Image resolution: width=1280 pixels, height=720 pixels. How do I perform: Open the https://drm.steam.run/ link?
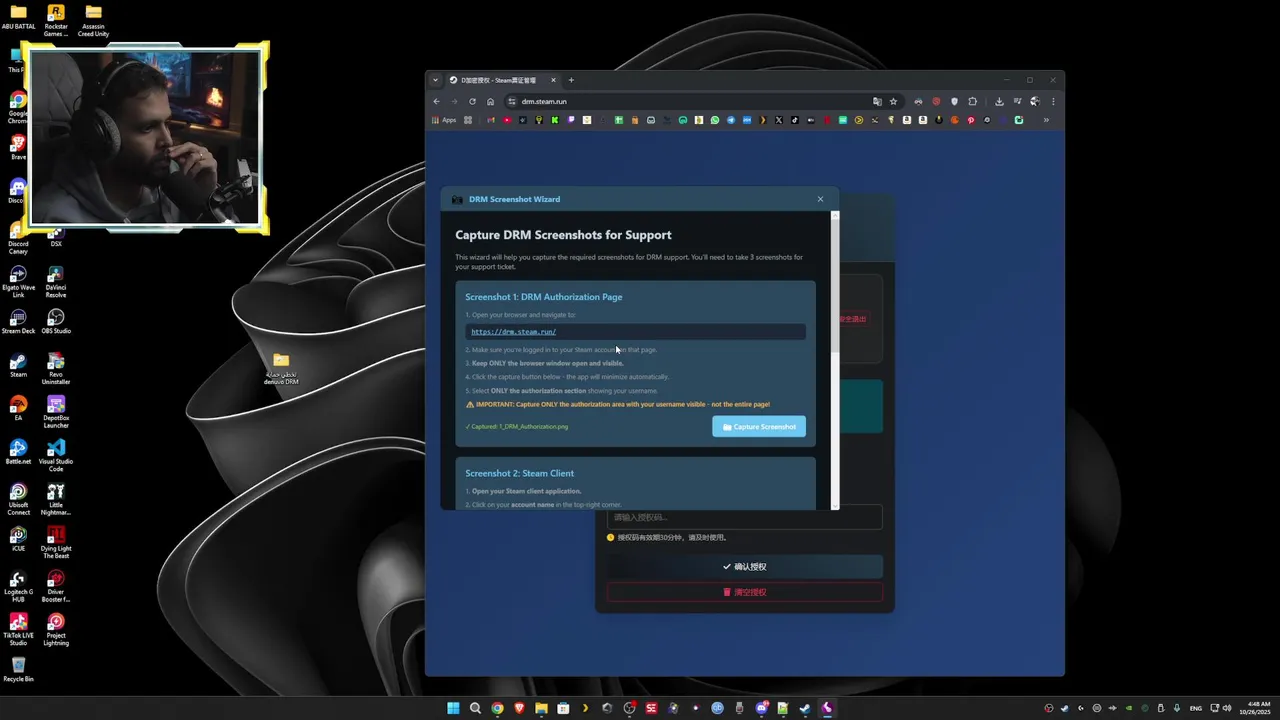513,332
